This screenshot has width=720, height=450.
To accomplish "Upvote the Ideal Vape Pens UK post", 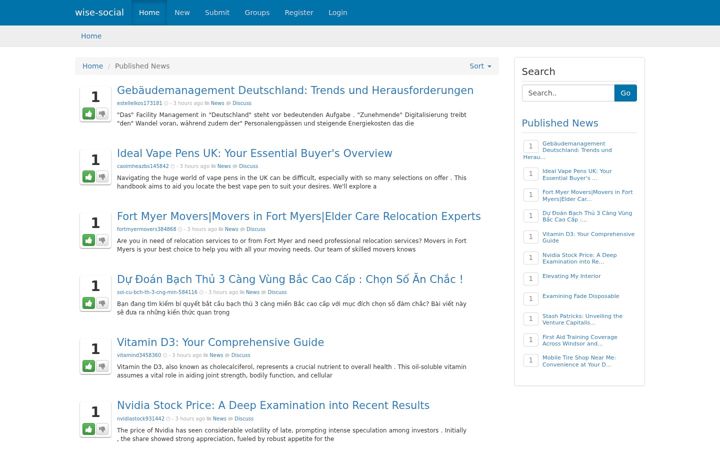I will [x=89, y=176].
